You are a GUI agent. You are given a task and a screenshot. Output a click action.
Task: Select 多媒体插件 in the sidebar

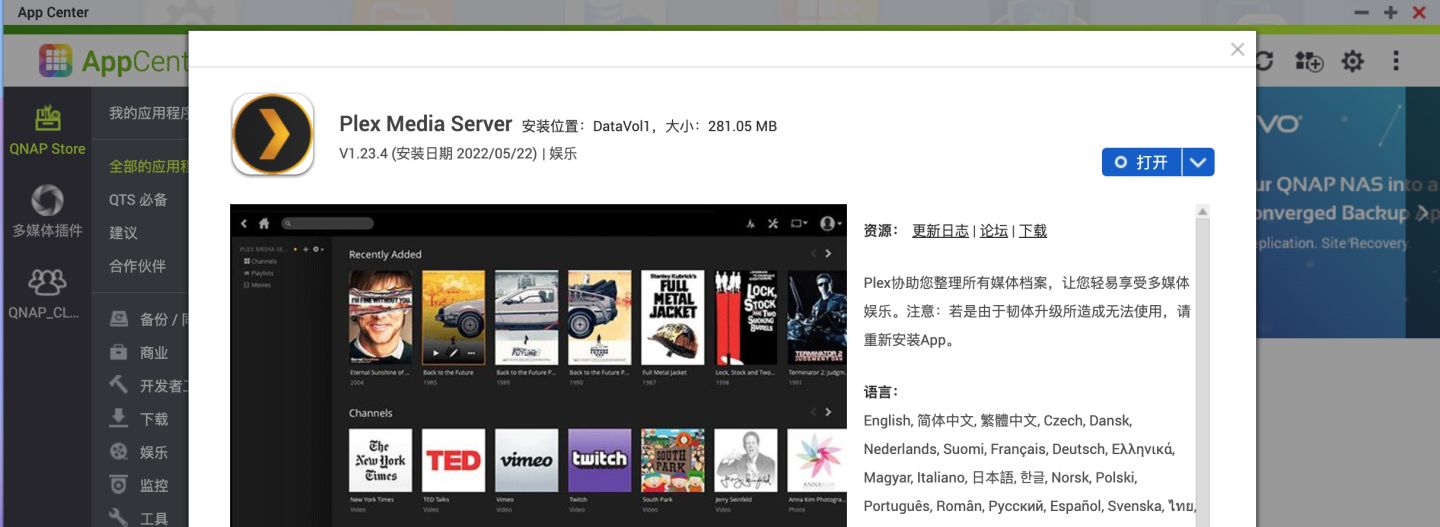point(47,212)
